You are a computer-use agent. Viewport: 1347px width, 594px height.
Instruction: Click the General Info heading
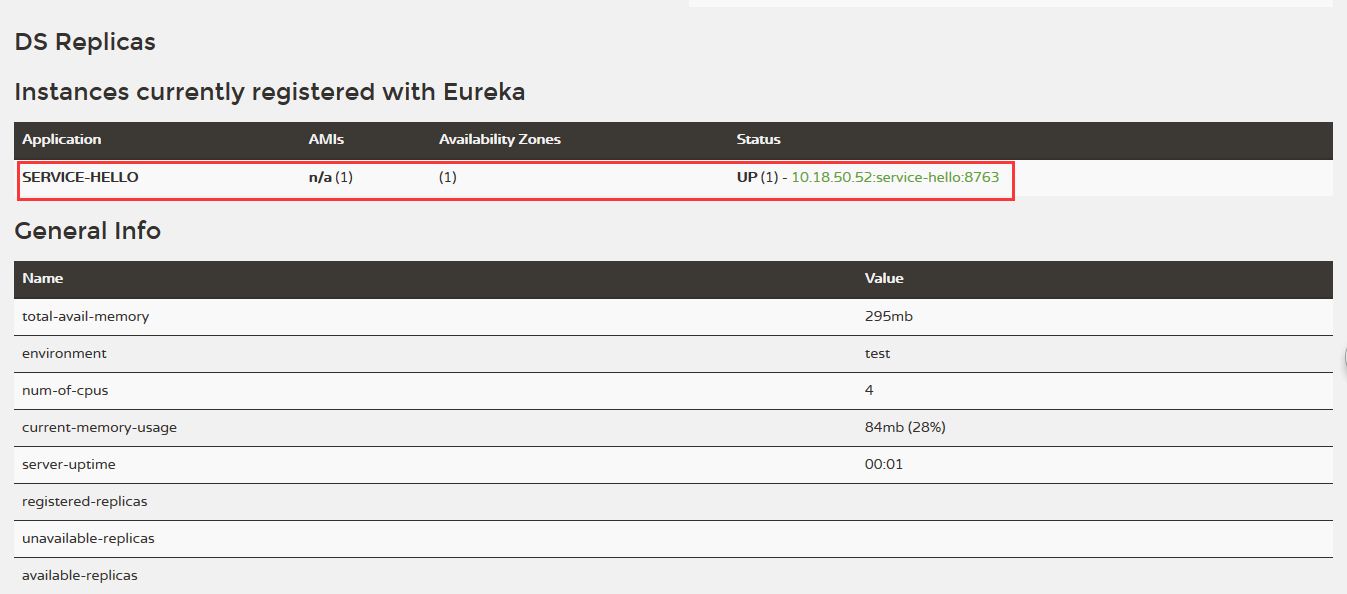[x=88, y=230]
